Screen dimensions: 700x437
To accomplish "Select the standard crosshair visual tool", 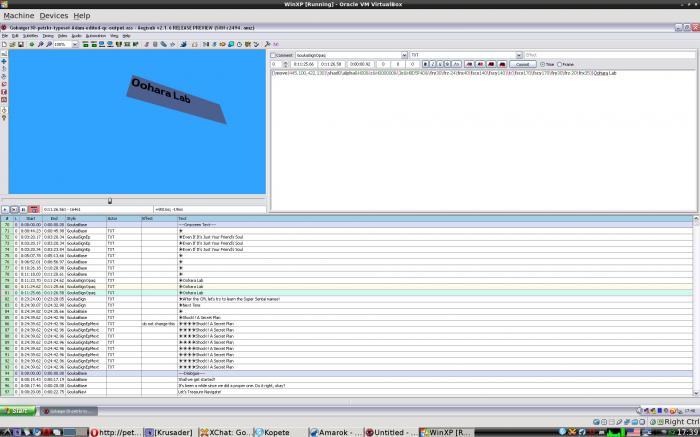I will pyautogui.click(x=4, y=54).
